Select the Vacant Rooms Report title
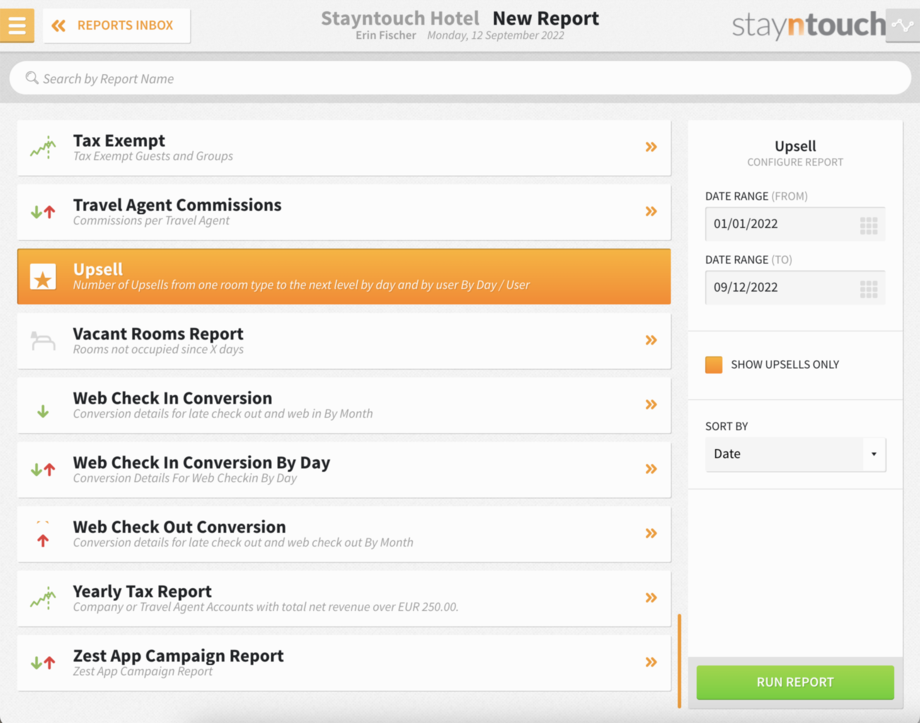 click(158, 333)
